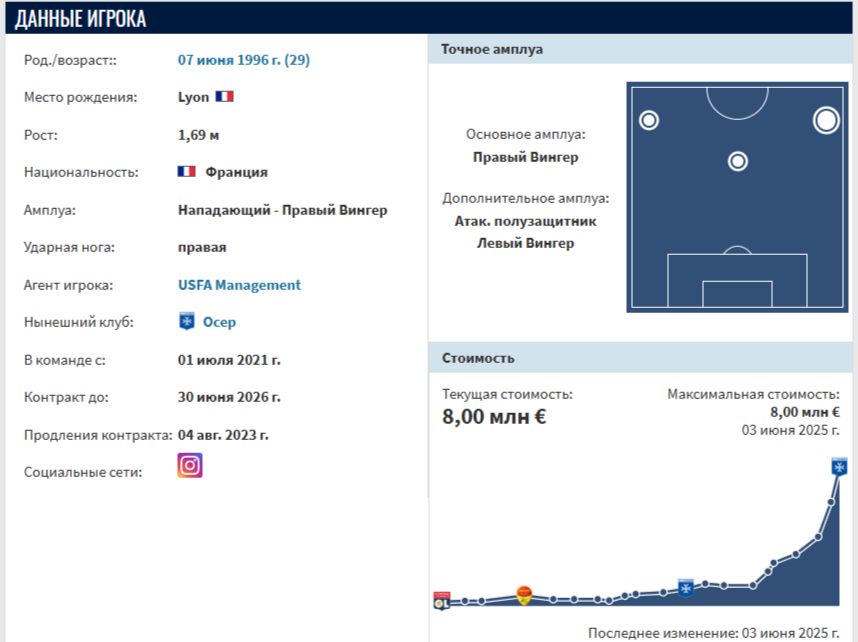Click the Lyon club logo at chart start

(x=442, y=600)
